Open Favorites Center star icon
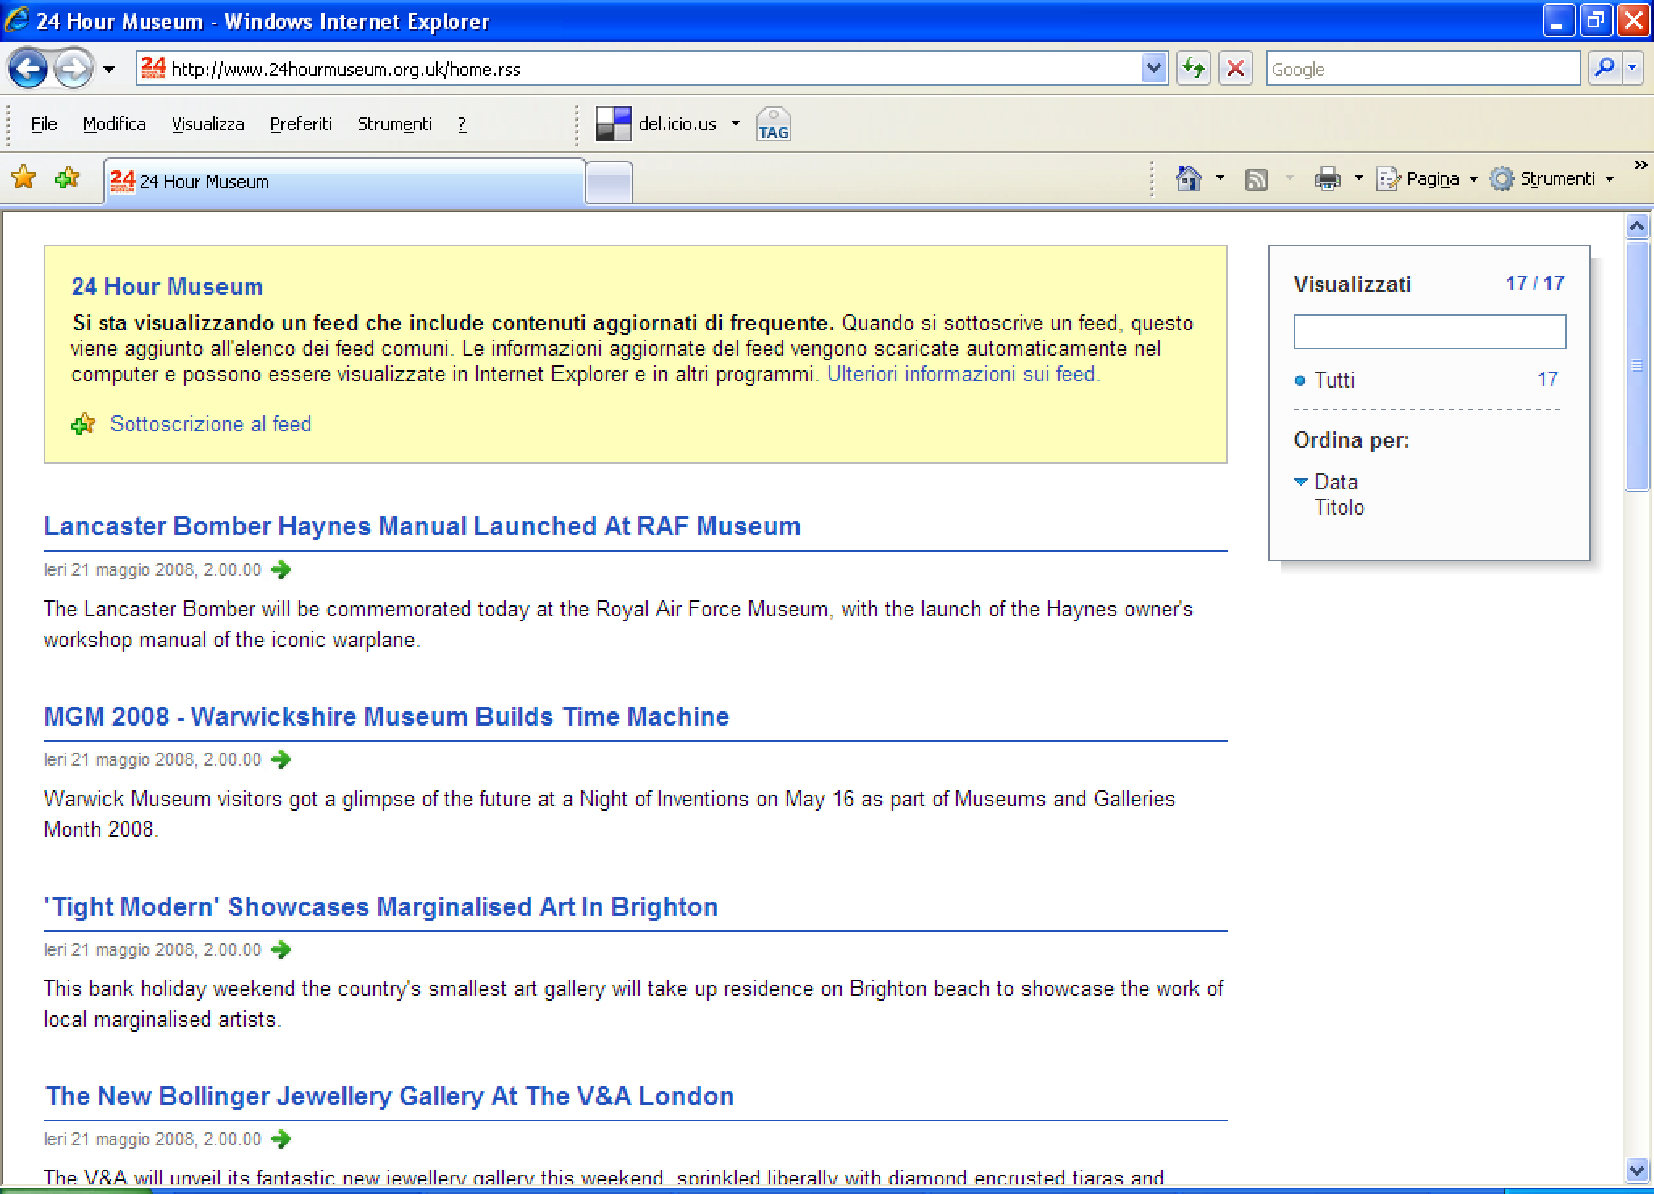Viewport: 1654px width, 1194px height. tap(24, 178)
